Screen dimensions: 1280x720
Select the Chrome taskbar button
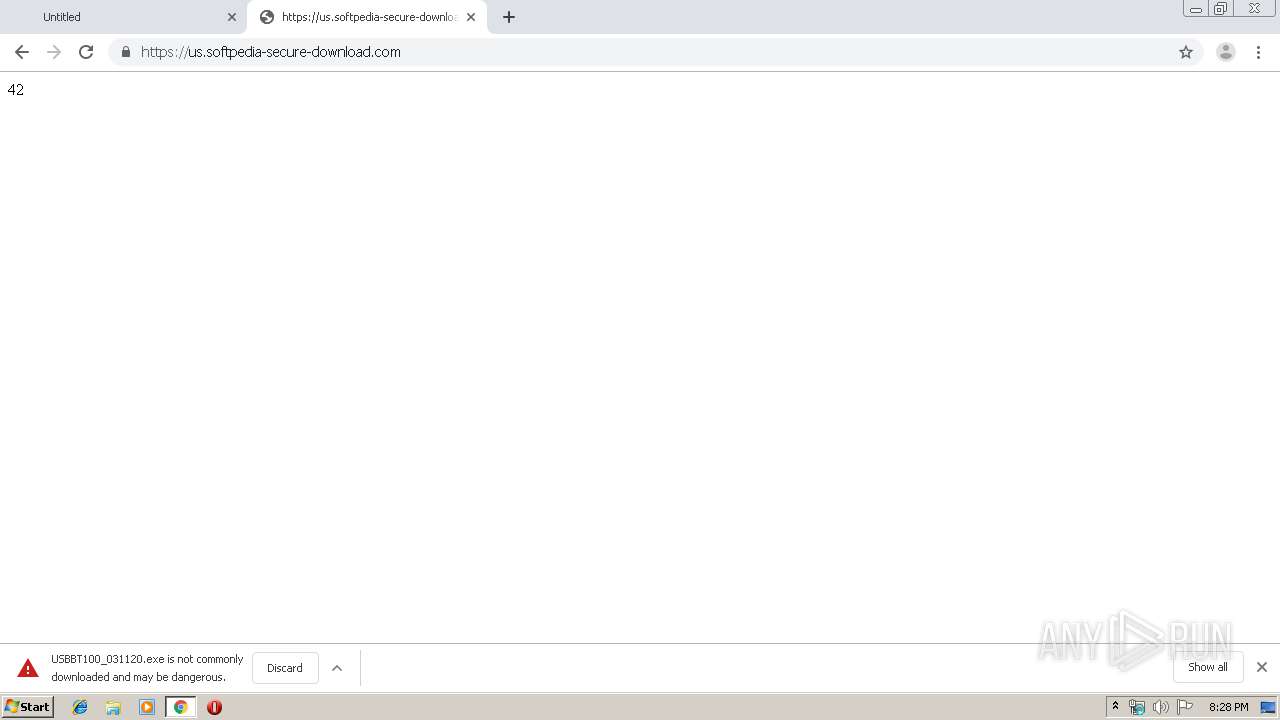click(181, 707)
